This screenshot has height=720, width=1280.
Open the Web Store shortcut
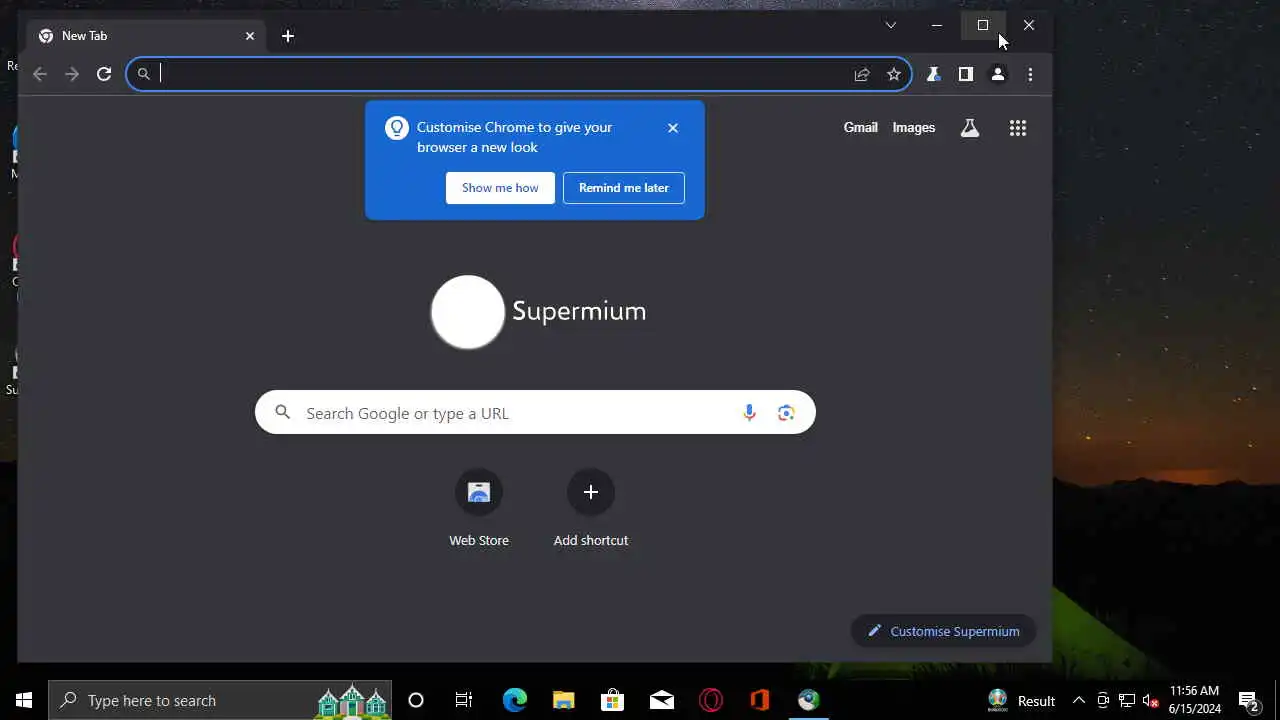(479, 509)
